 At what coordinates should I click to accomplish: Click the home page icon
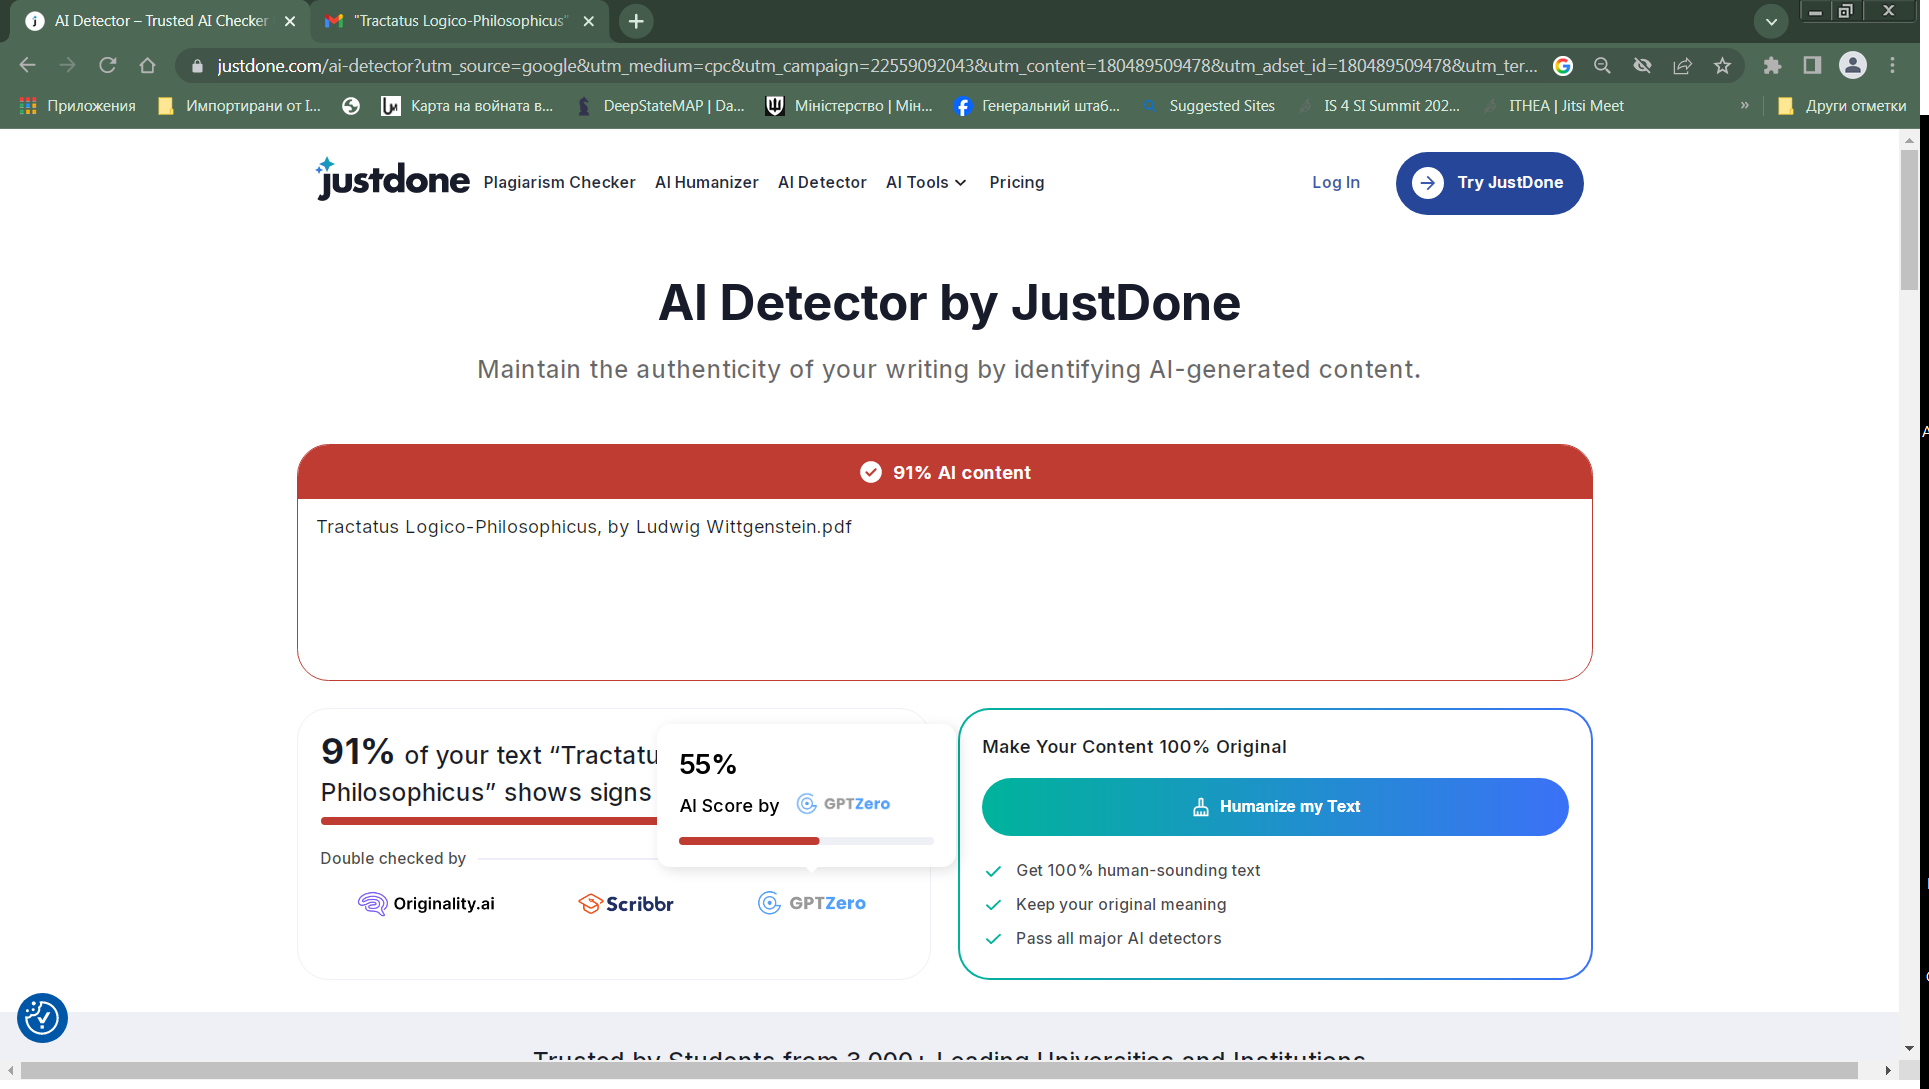click(148, 66)
